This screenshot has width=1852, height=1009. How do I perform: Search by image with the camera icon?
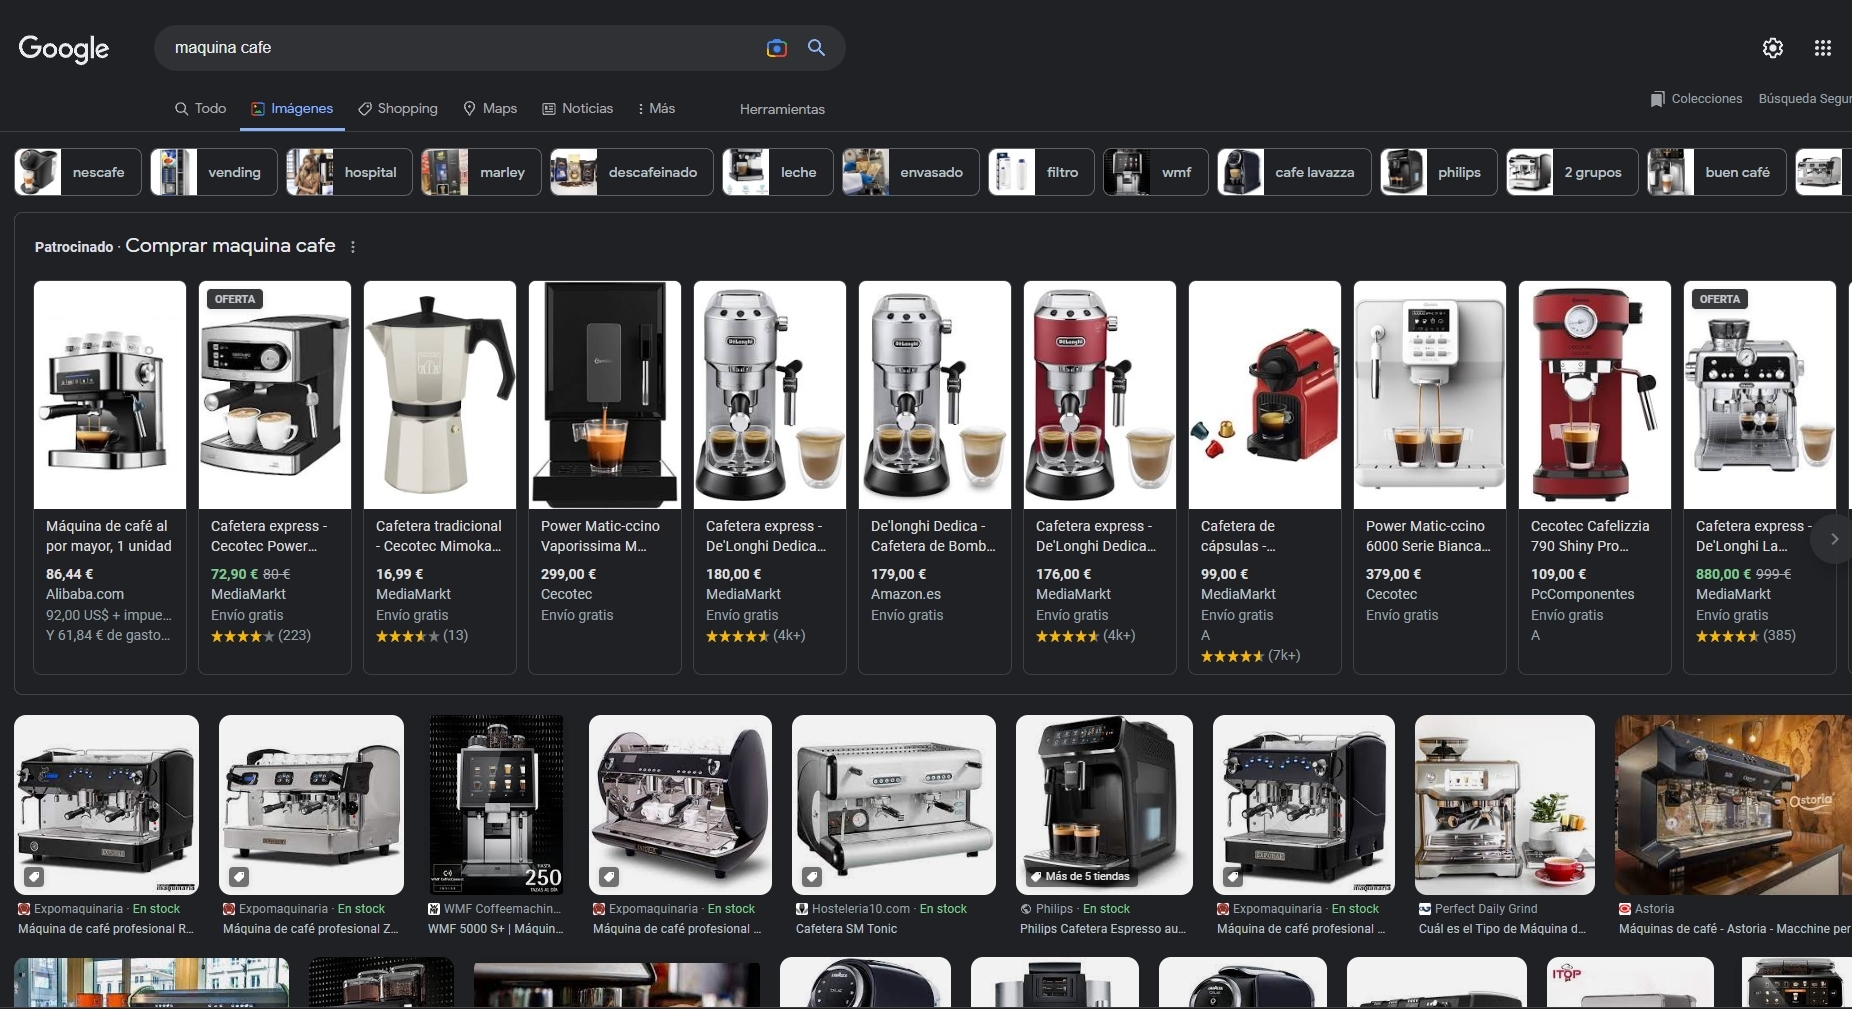pos(776,48)
